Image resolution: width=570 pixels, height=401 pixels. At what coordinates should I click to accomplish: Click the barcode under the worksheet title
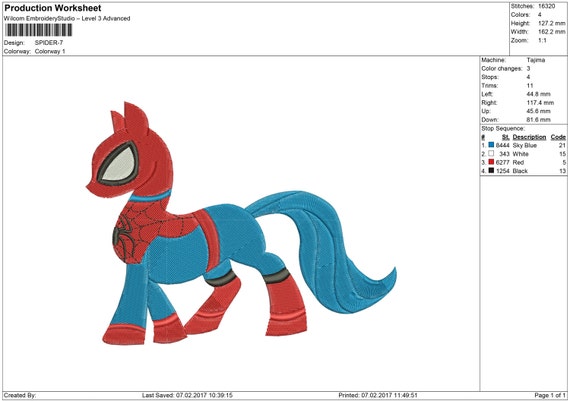click(39, 30)
